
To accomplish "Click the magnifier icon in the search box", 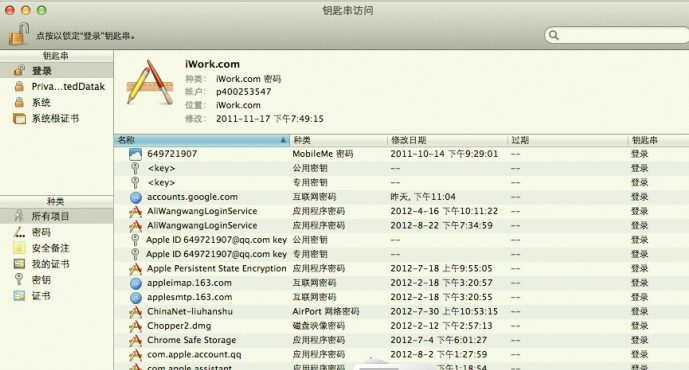I will (554, 35).
